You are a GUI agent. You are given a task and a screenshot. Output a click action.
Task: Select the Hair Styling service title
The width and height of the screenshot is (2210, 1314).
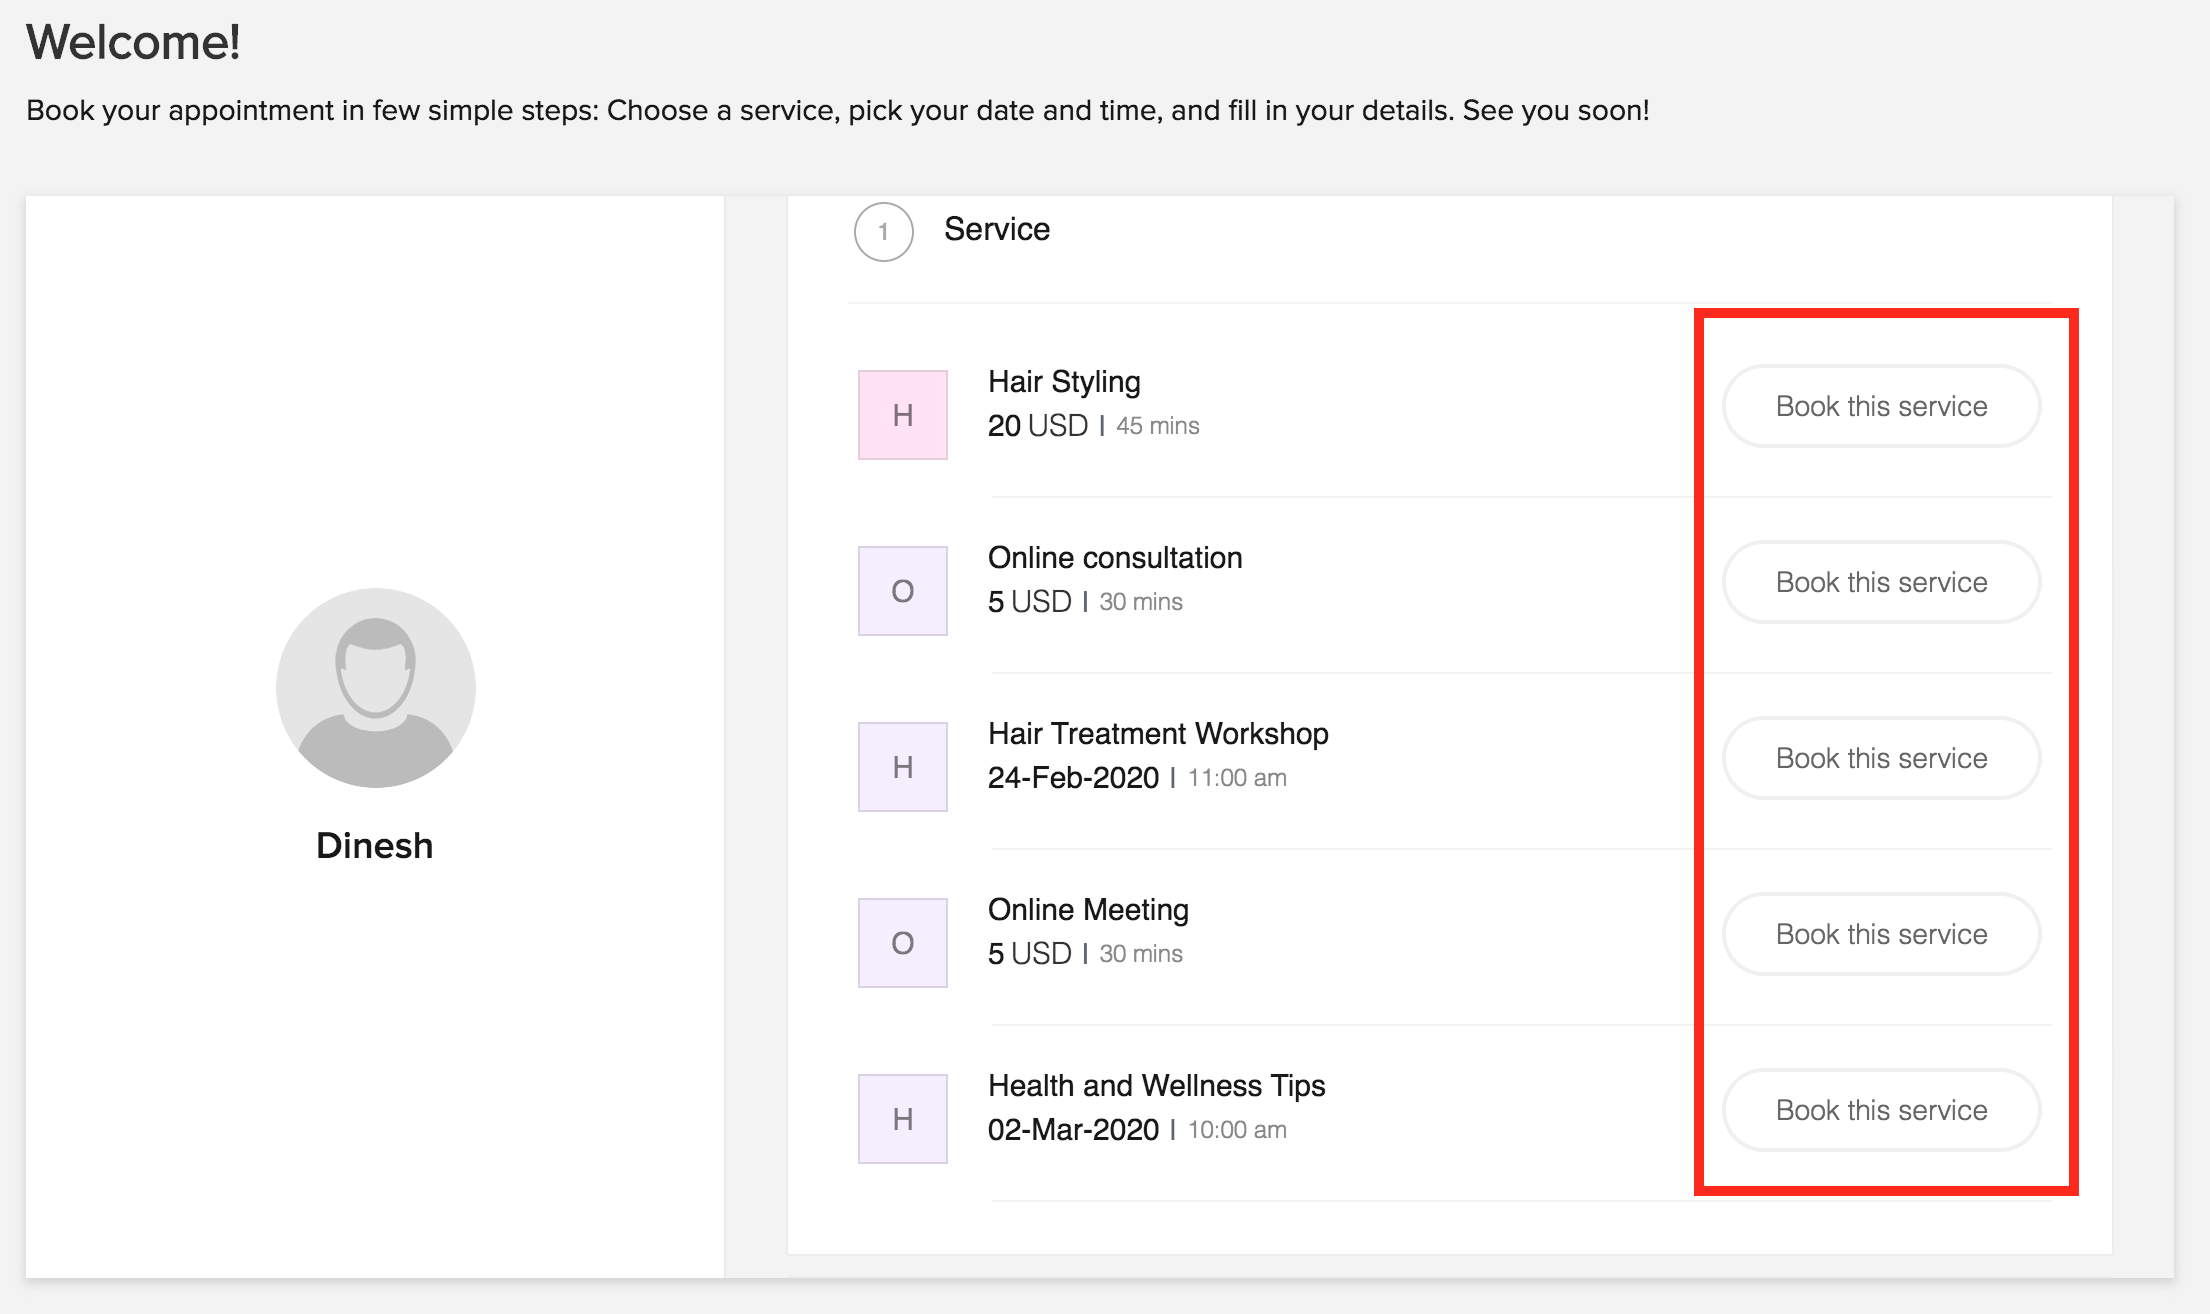point(1063,382)
